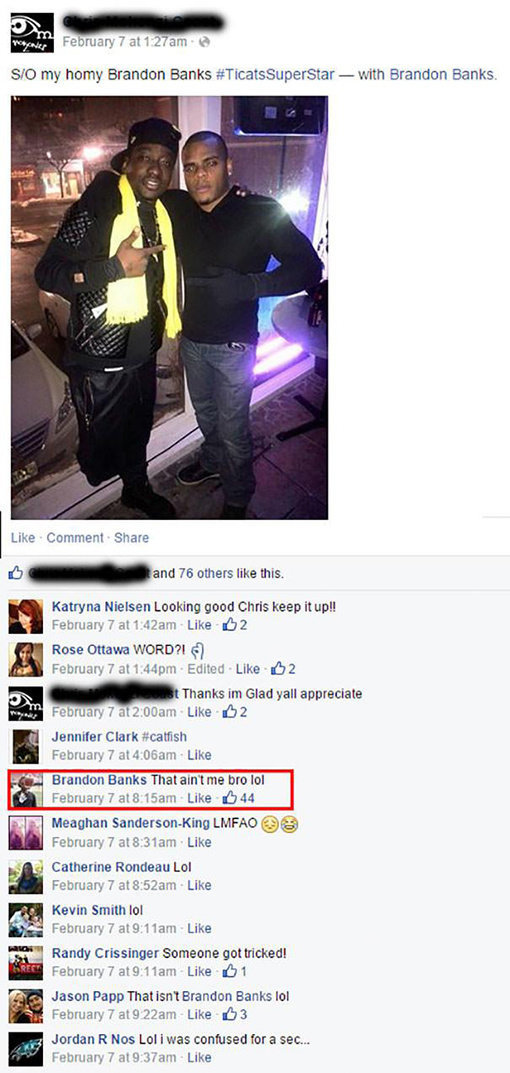Click thumbs-up count on Rose Ottawa's comment
This screenshot has height=1073, width=510.
pyautogui.click(x=292, y=669)
